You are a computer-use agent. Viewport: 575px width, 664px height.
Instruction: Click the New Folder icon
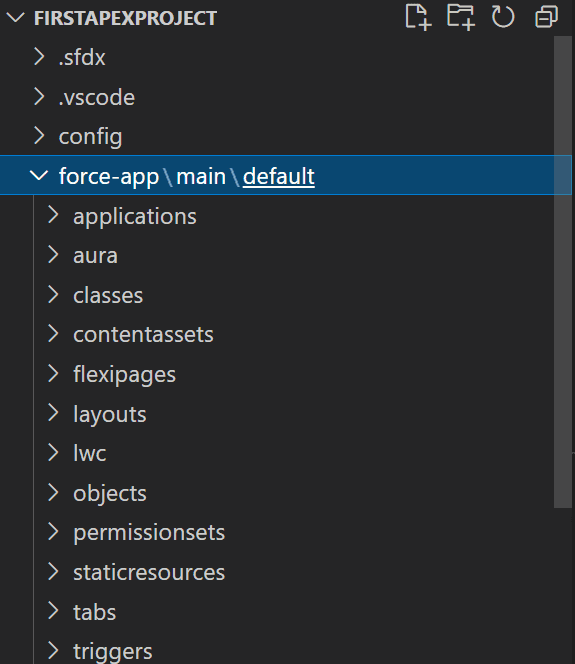point(461,18)
